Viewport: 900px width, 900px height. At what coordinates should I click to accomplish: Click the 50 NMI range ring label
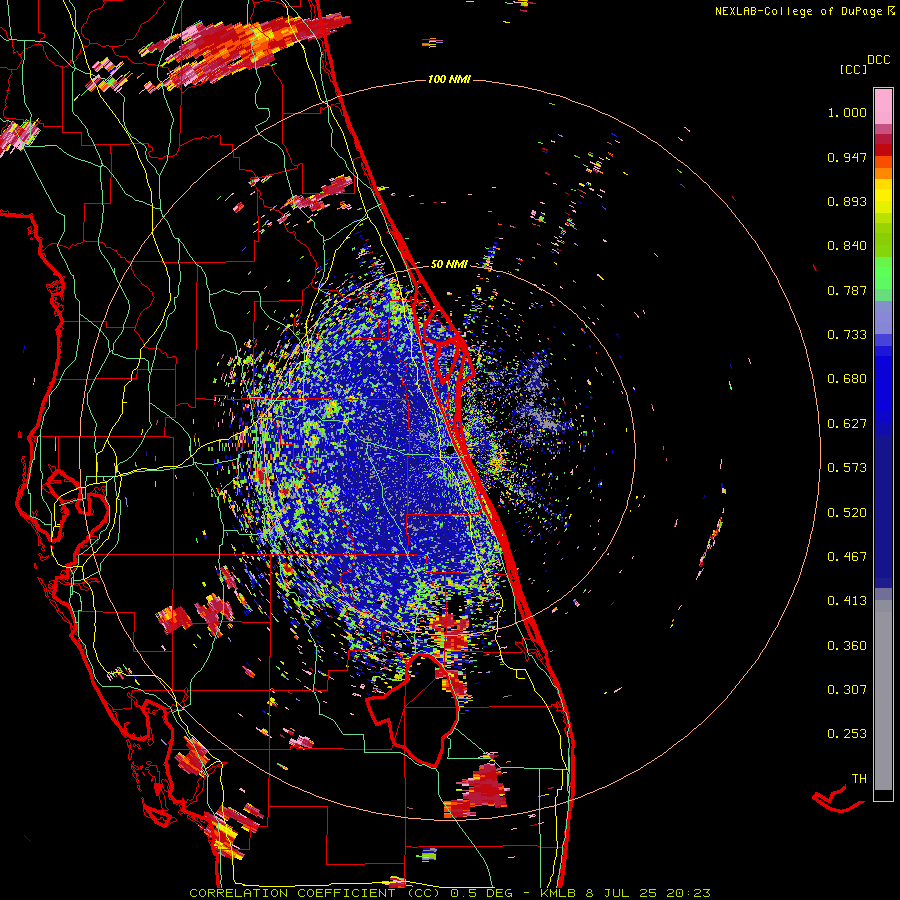[449, 264]
